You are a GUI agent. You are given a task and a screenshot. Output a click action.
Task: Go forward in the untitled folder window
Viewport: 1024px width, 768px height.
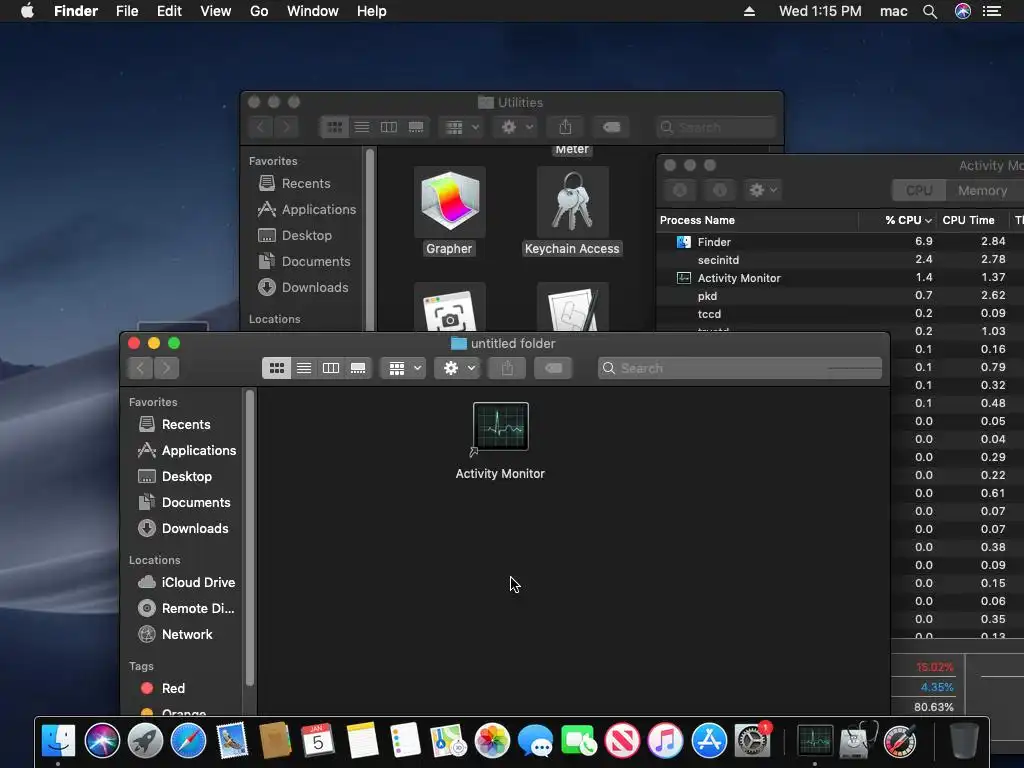tap(167, 368)
